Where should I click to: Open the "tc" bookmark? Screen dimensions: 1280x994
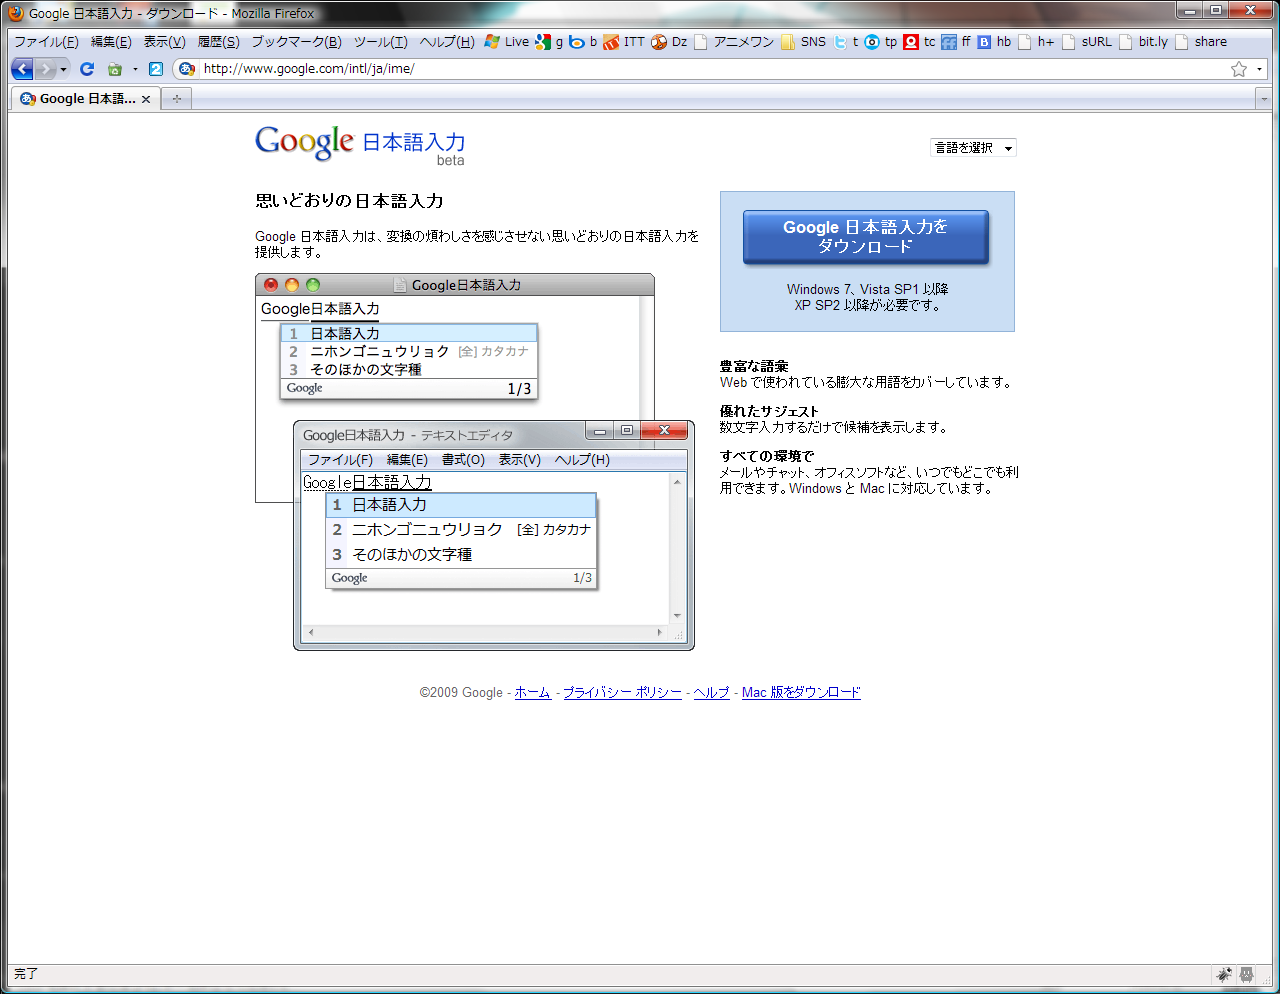tap(920, 42)
